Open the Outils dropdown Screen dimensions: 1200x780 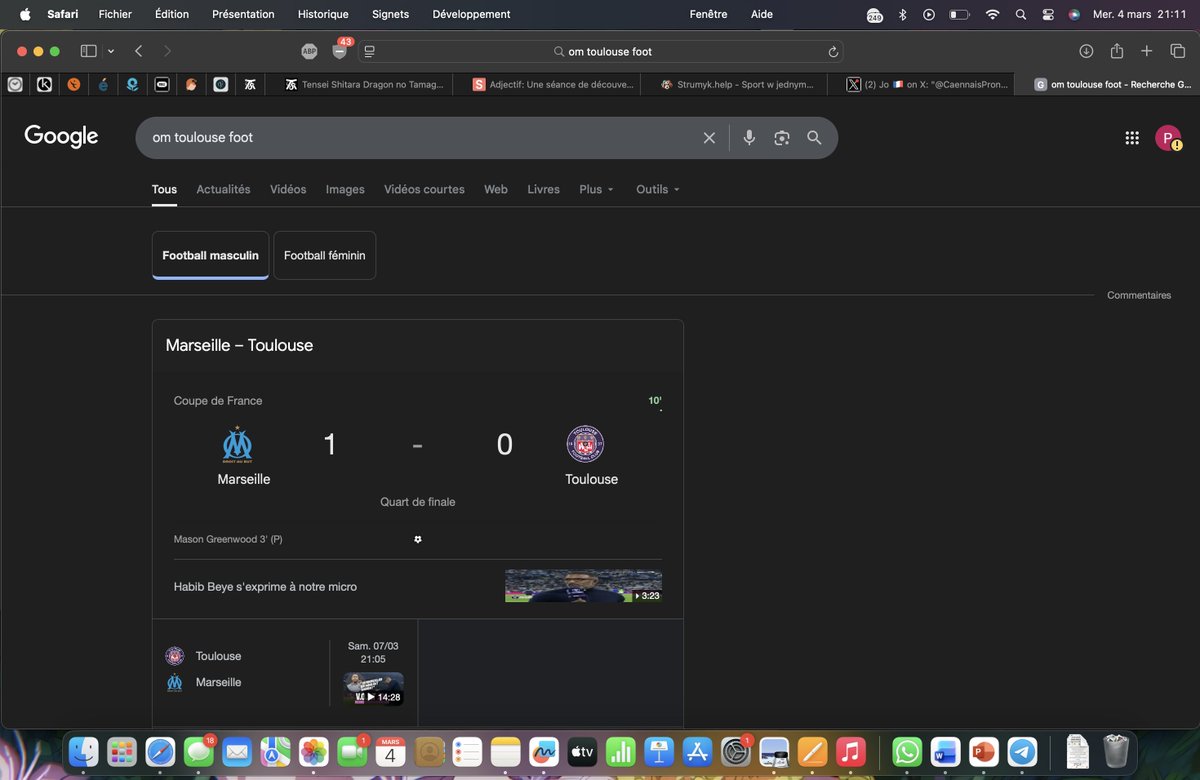click(658, 189)
